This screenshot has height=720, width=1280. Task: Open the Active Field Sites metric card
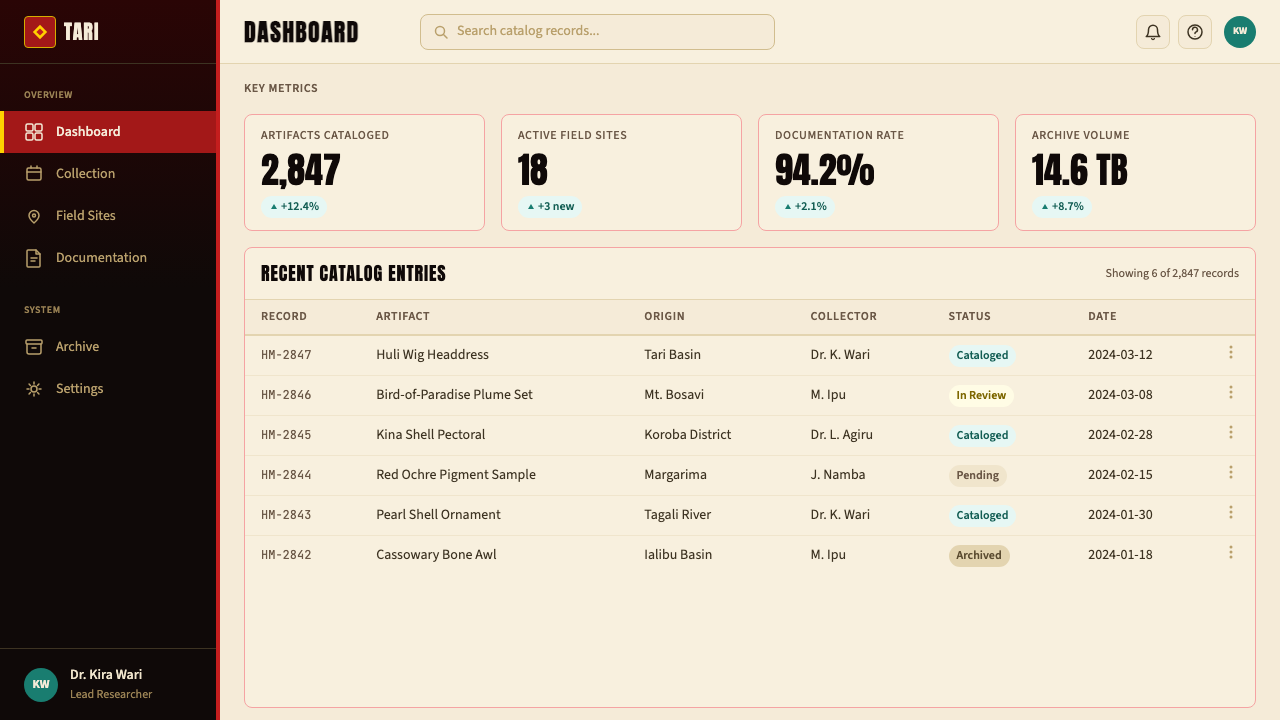point(621,172)
